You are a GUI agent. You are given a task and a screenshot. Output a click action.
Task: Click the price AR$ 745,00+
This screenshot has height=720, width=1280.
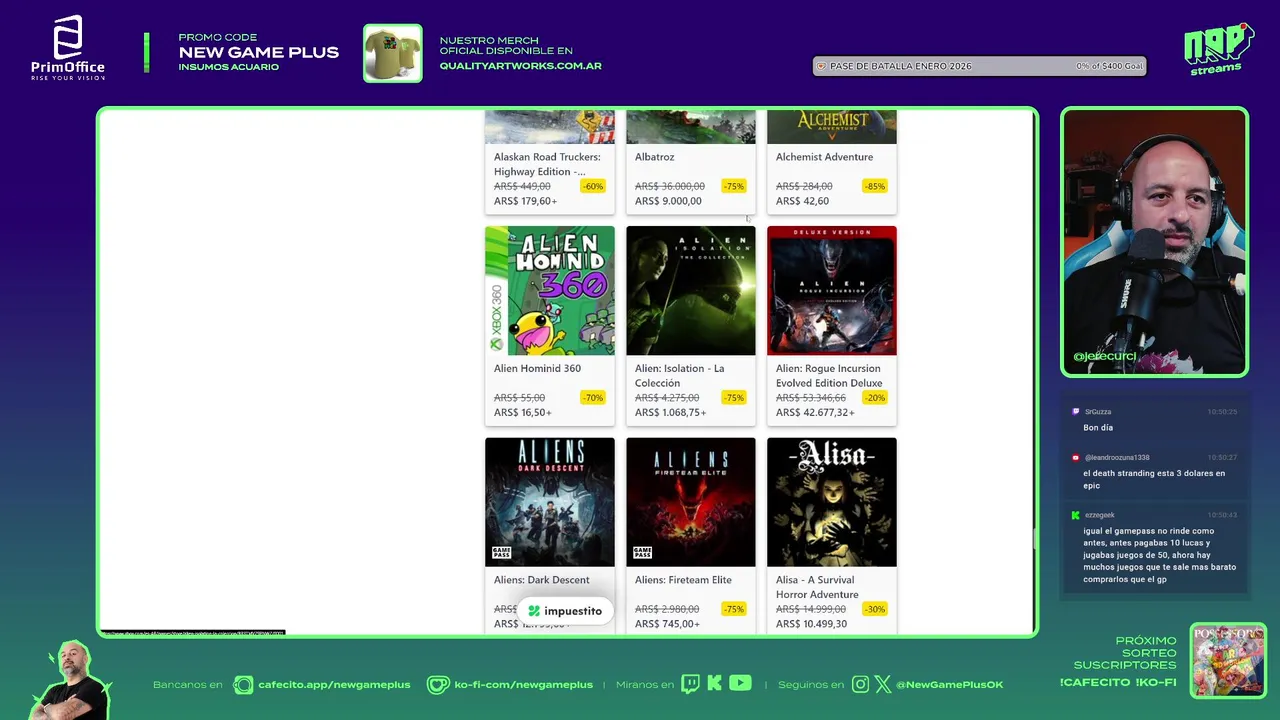click(x=667, y=624)
